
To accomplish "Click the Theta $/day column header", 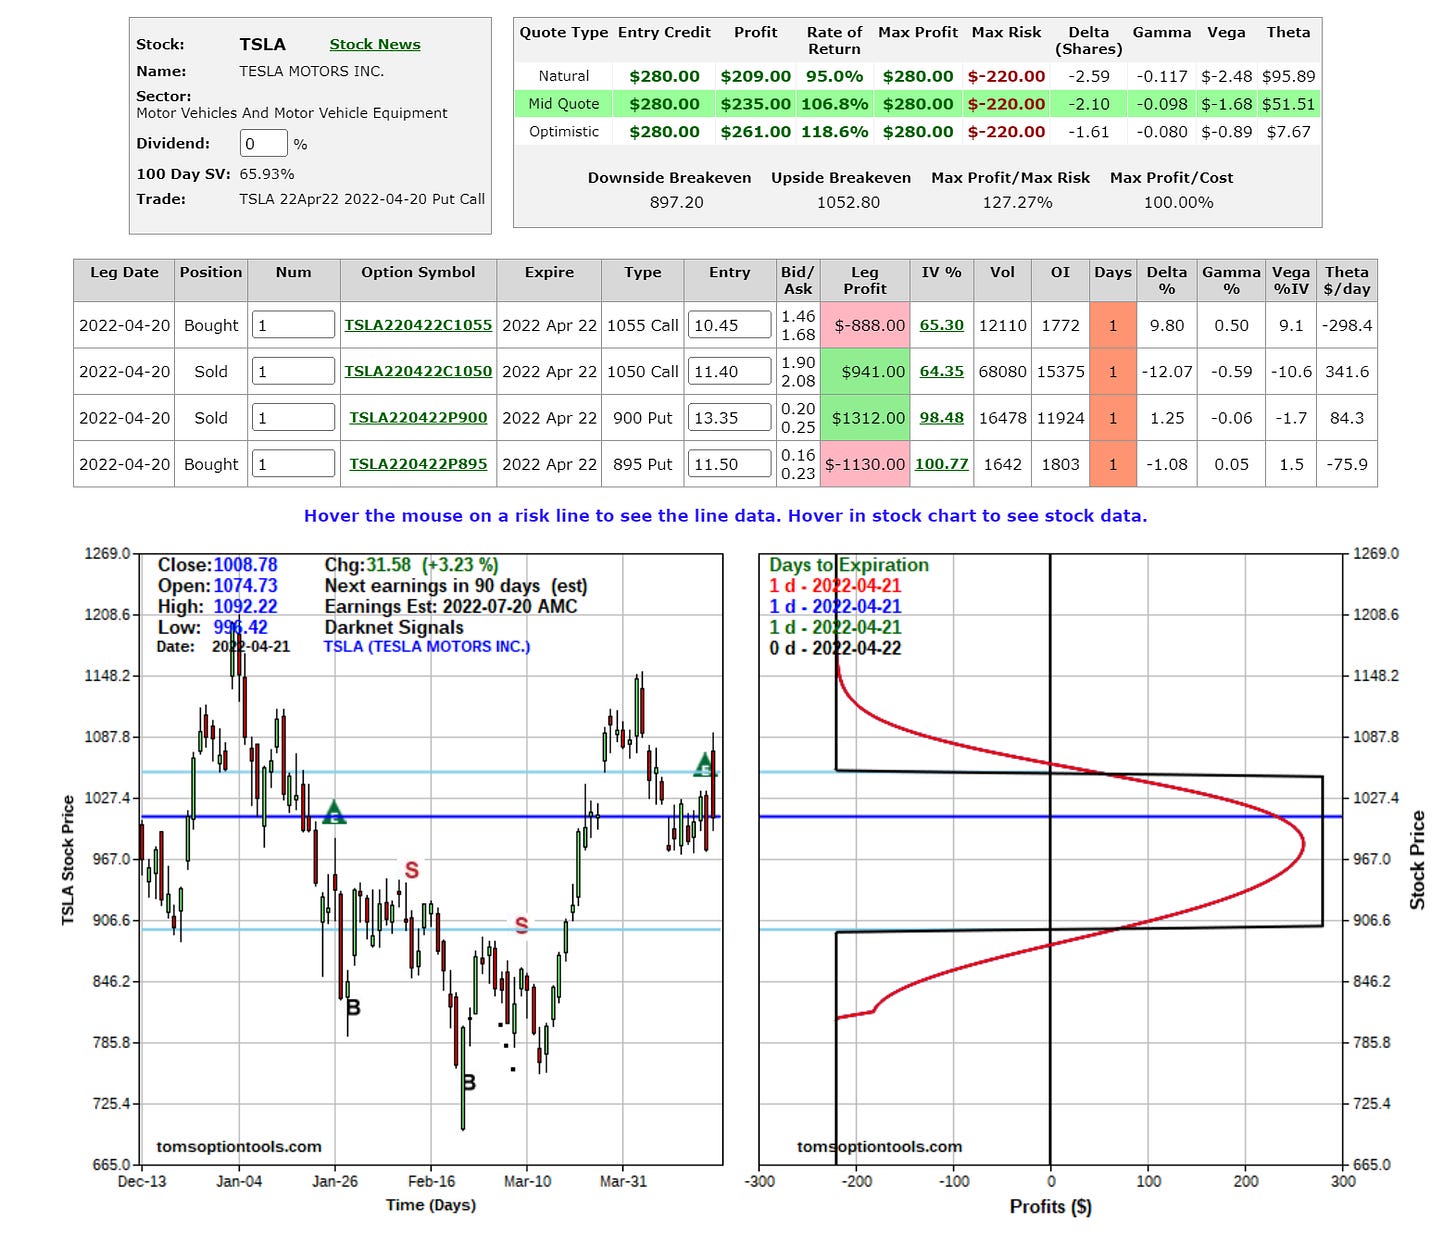I will click(x=1347, y=280).
